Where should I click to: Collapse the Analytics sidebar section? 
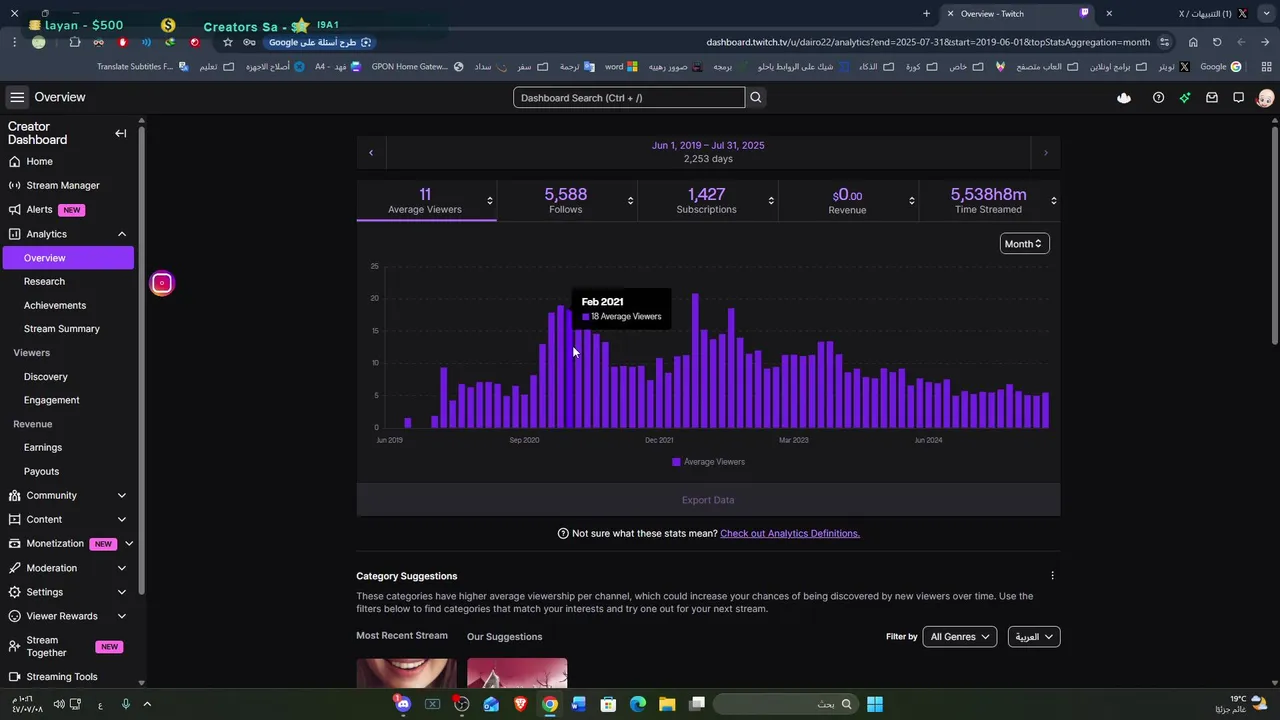[122, 234]
